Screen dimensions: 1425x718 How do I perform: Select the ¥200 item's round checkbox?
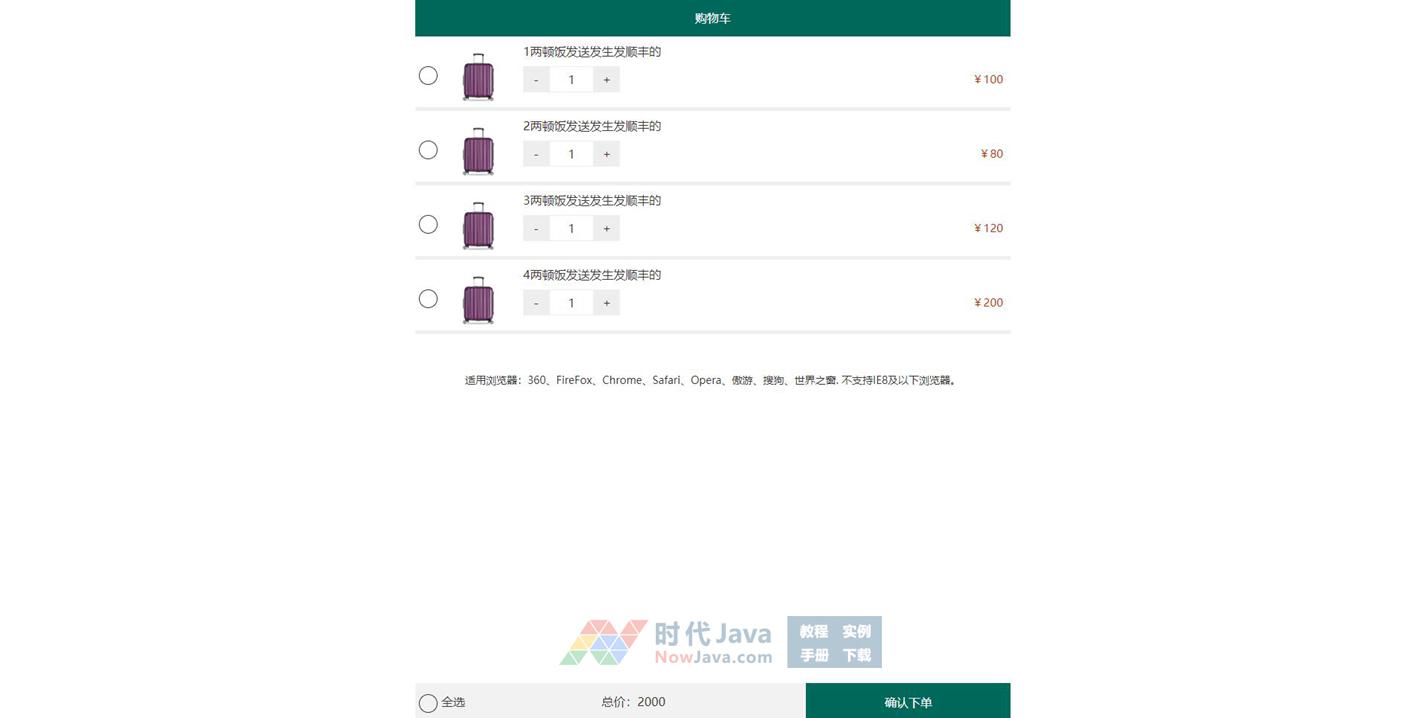tap(428, 299)
